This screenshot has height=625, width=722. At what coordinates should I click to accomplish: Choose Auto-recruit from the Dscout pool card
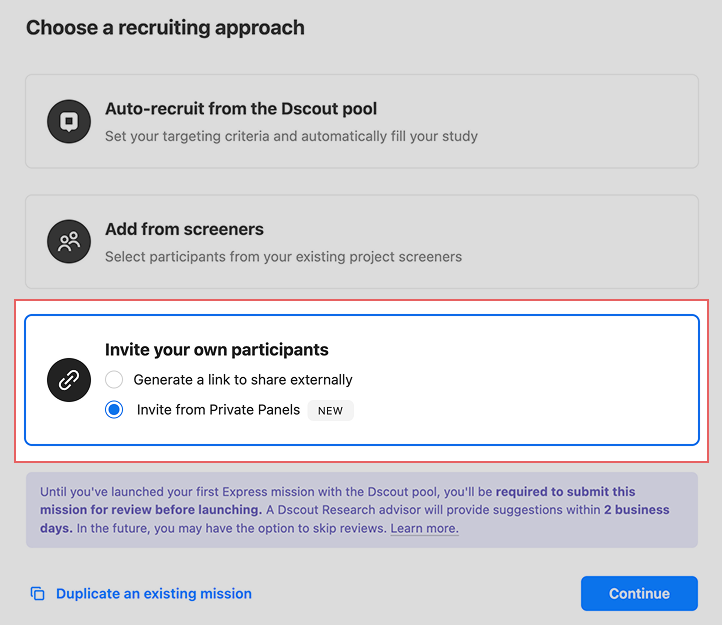[362, 121]
